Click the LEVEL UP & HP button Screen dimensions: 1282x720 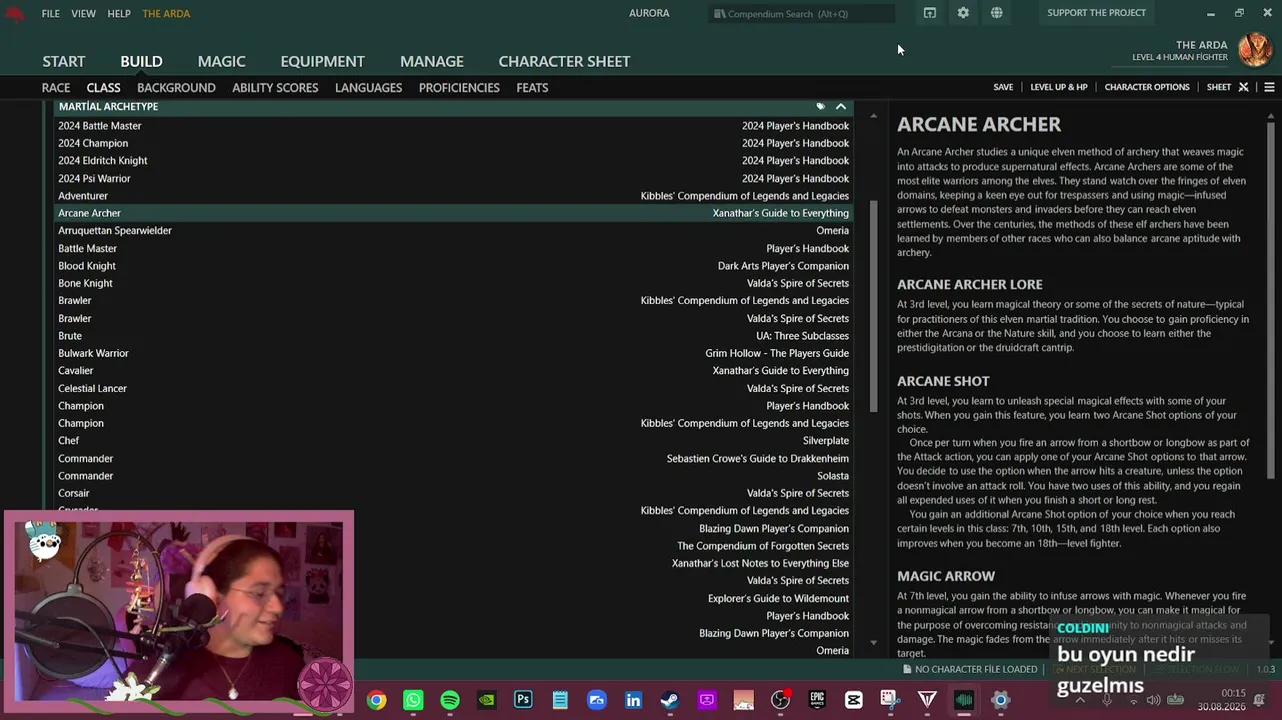(1059, 87)
